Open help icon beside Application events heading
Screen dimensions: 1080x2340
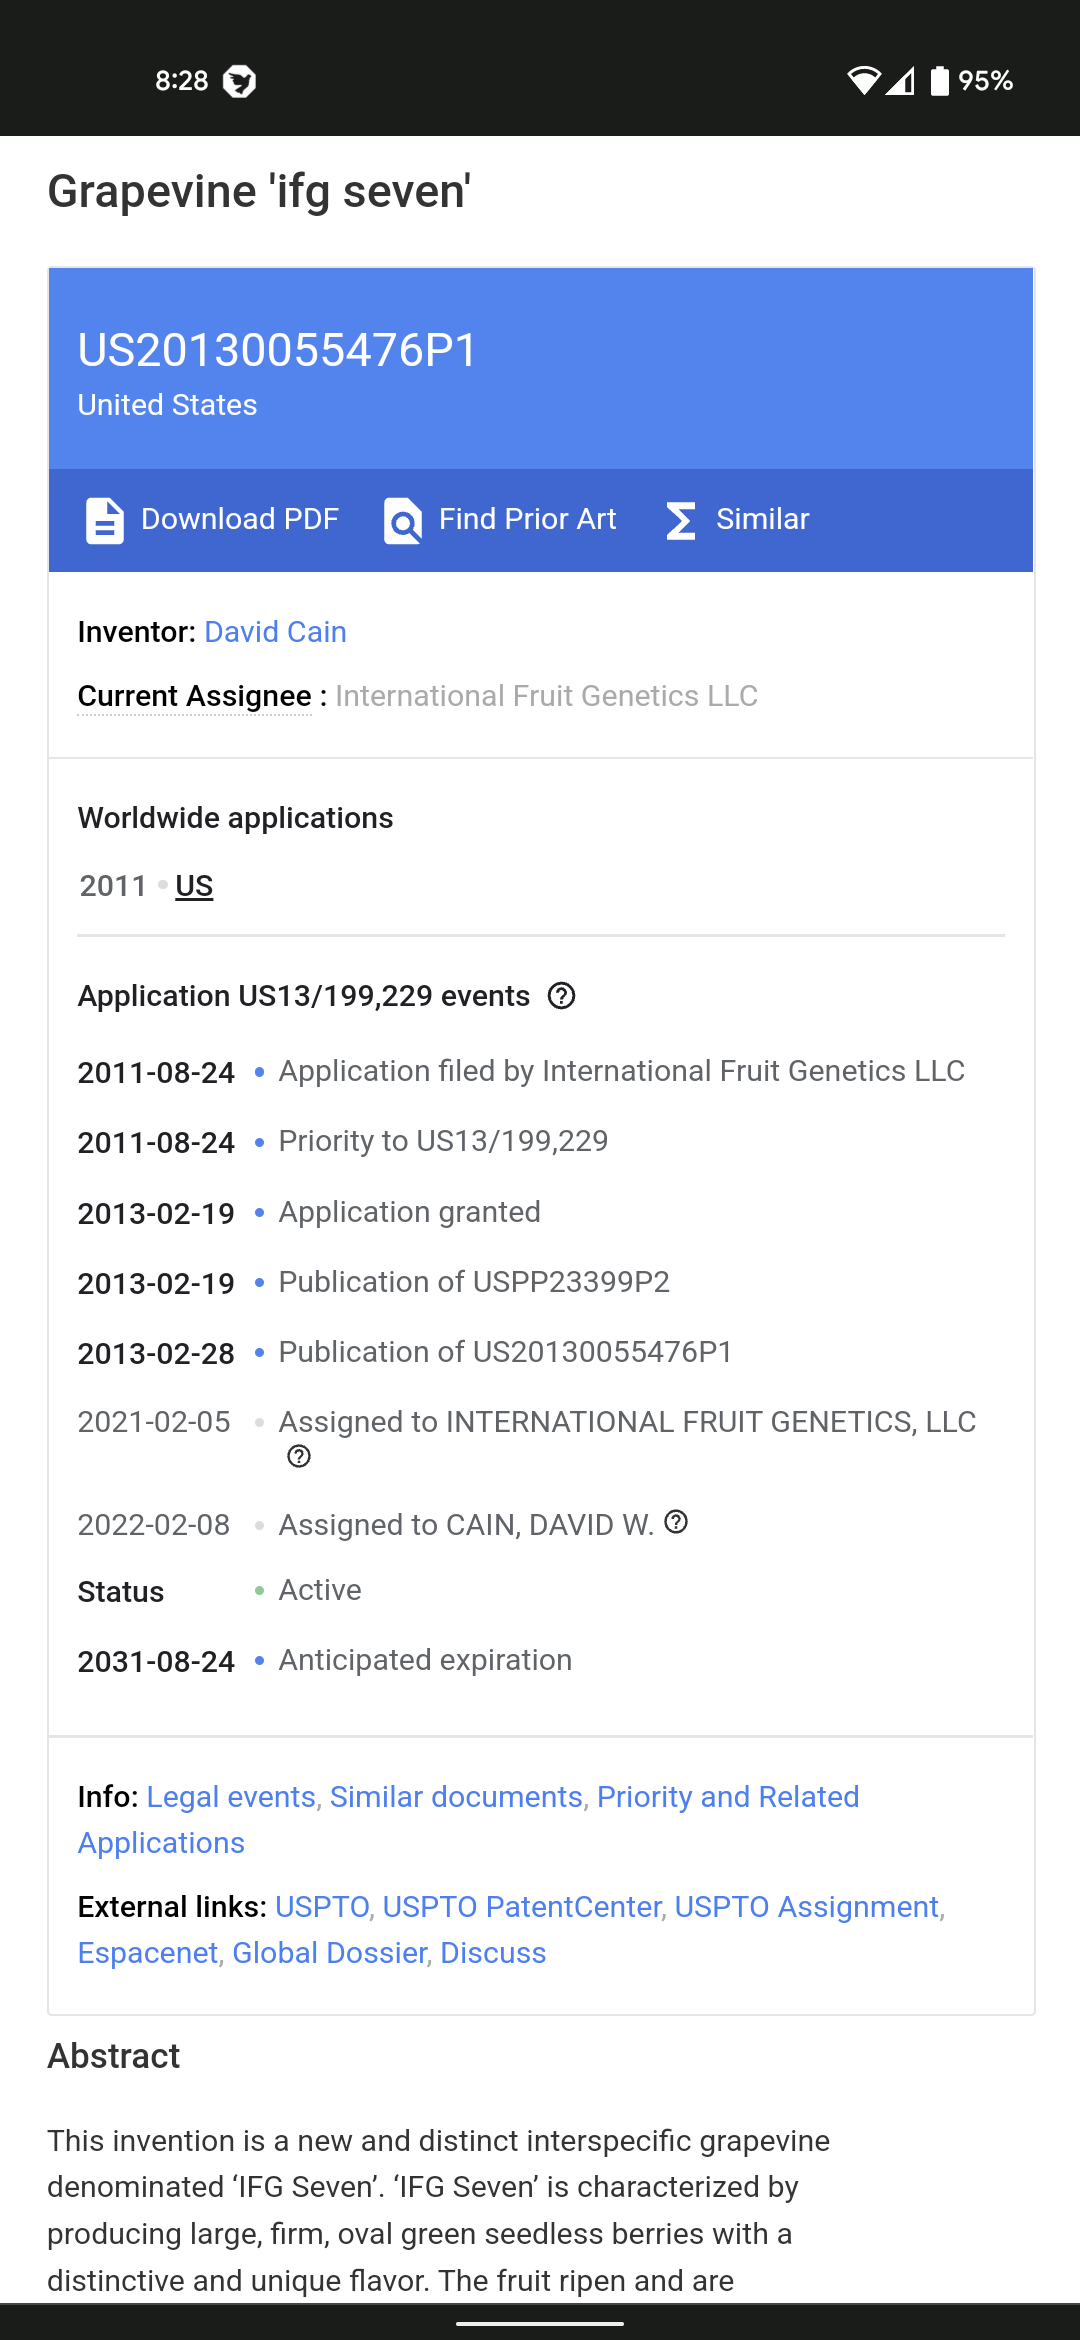pos(562,996)
